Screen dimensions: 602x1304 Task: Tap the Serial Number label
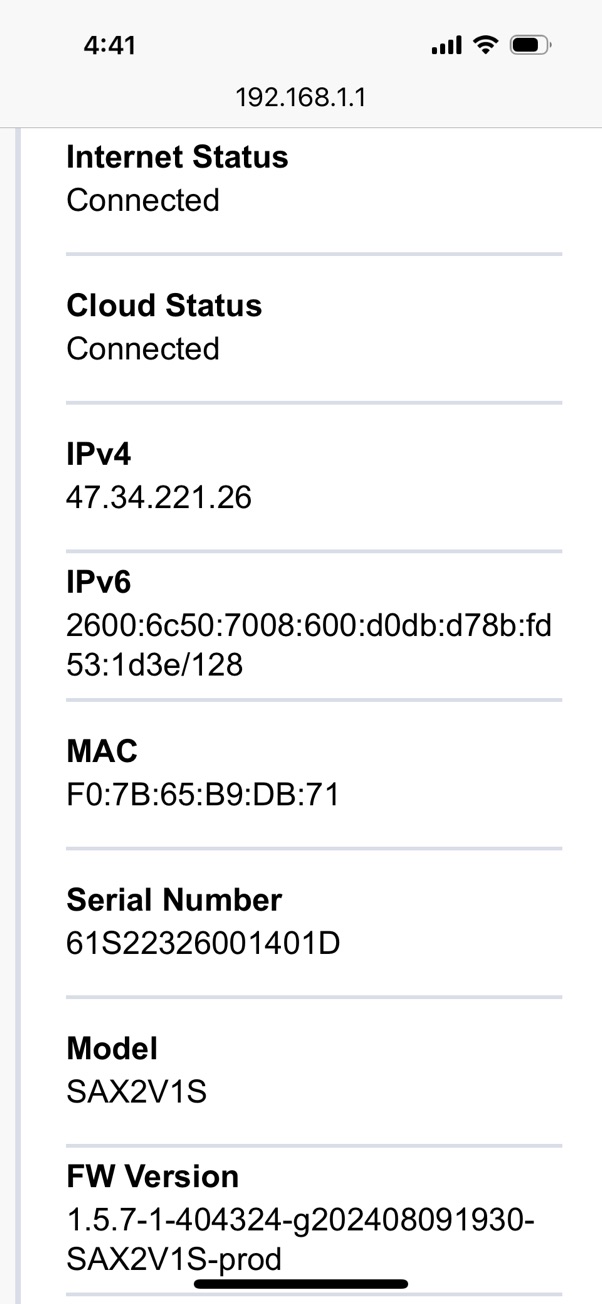click(174, 900)
